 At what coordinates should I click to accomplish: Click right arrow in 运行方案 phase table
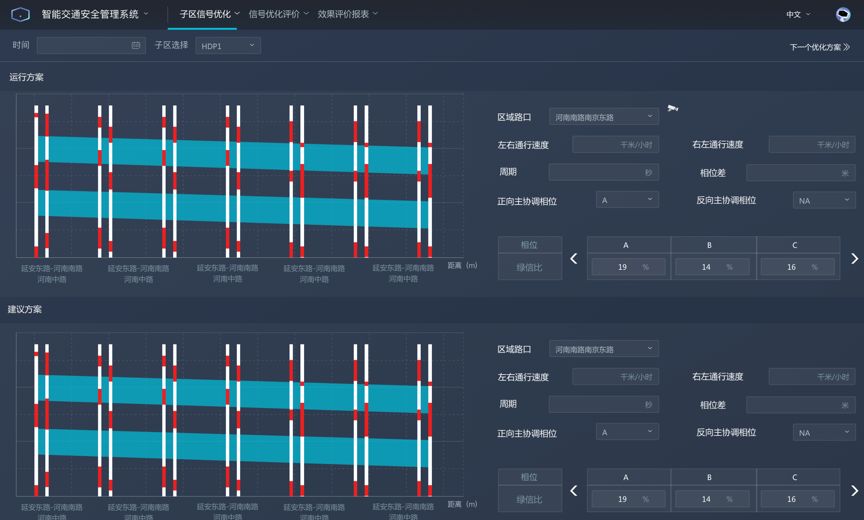854,258
